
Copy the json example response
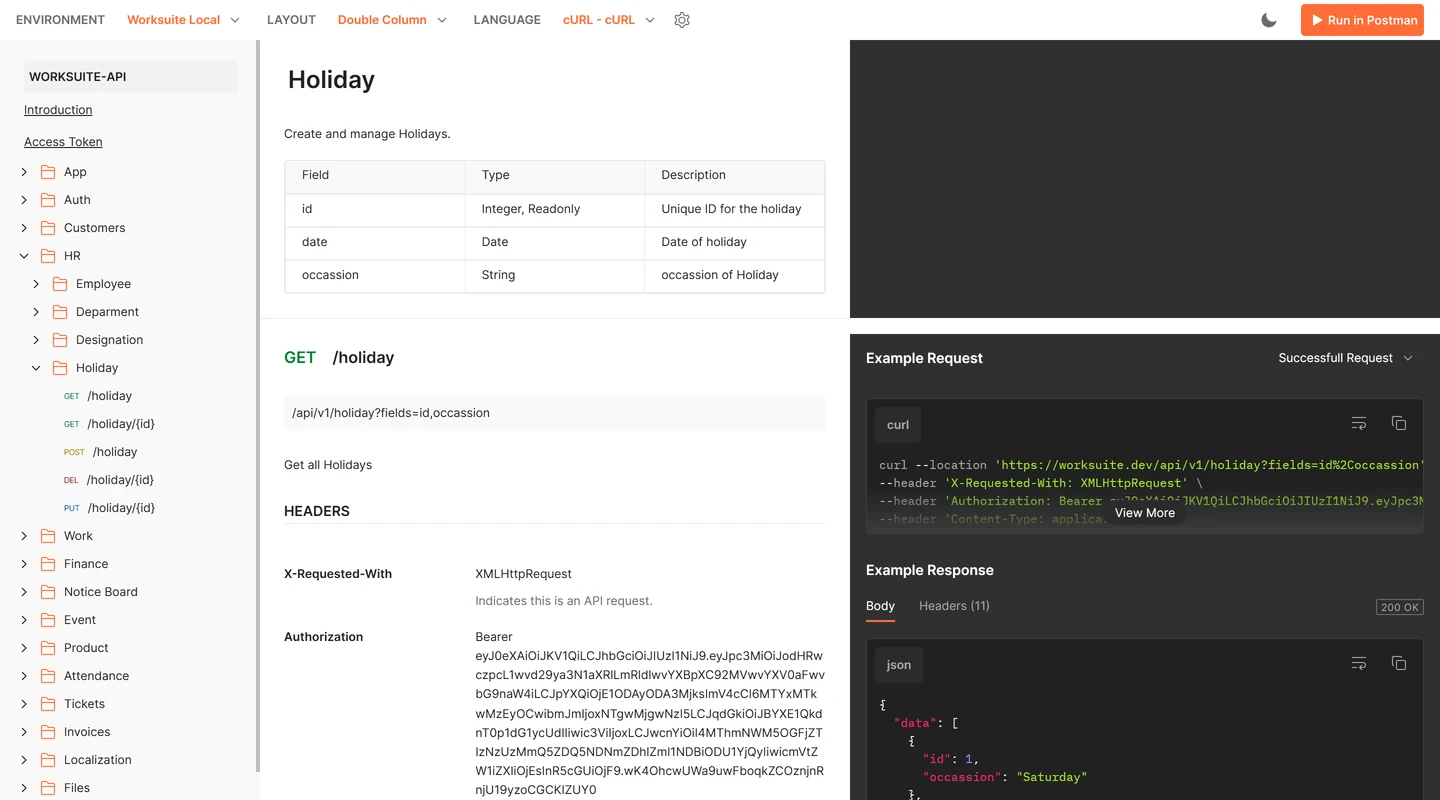click(1399, 664)
